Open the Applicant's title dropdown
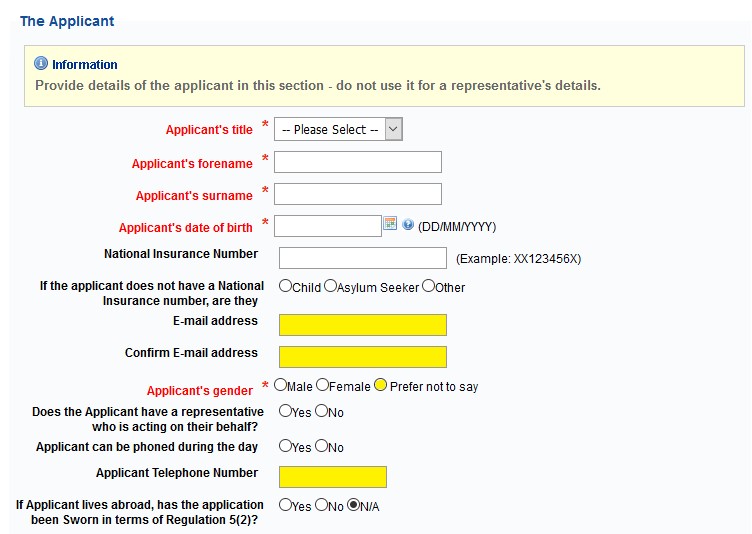This screenshot has height=534, width=752. click(338, 129)
